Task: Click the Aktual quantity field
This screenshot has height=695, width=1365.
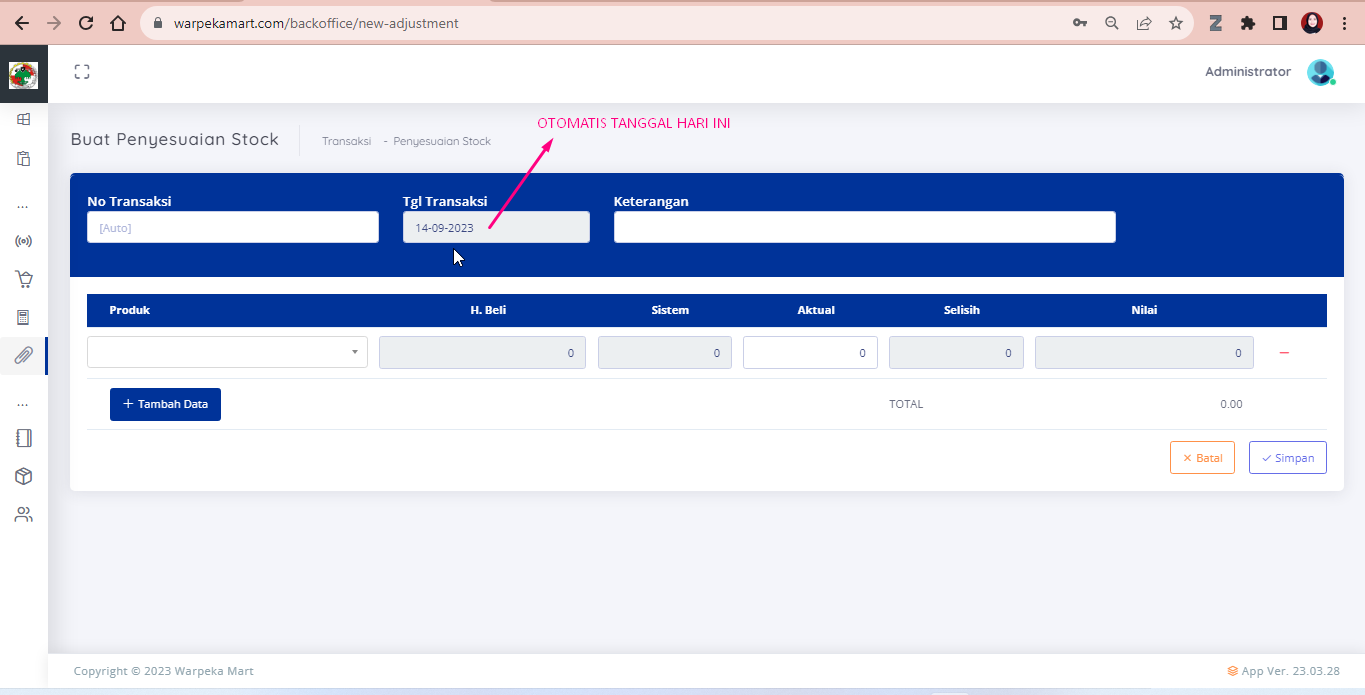Action: click(x=810, y=352)
